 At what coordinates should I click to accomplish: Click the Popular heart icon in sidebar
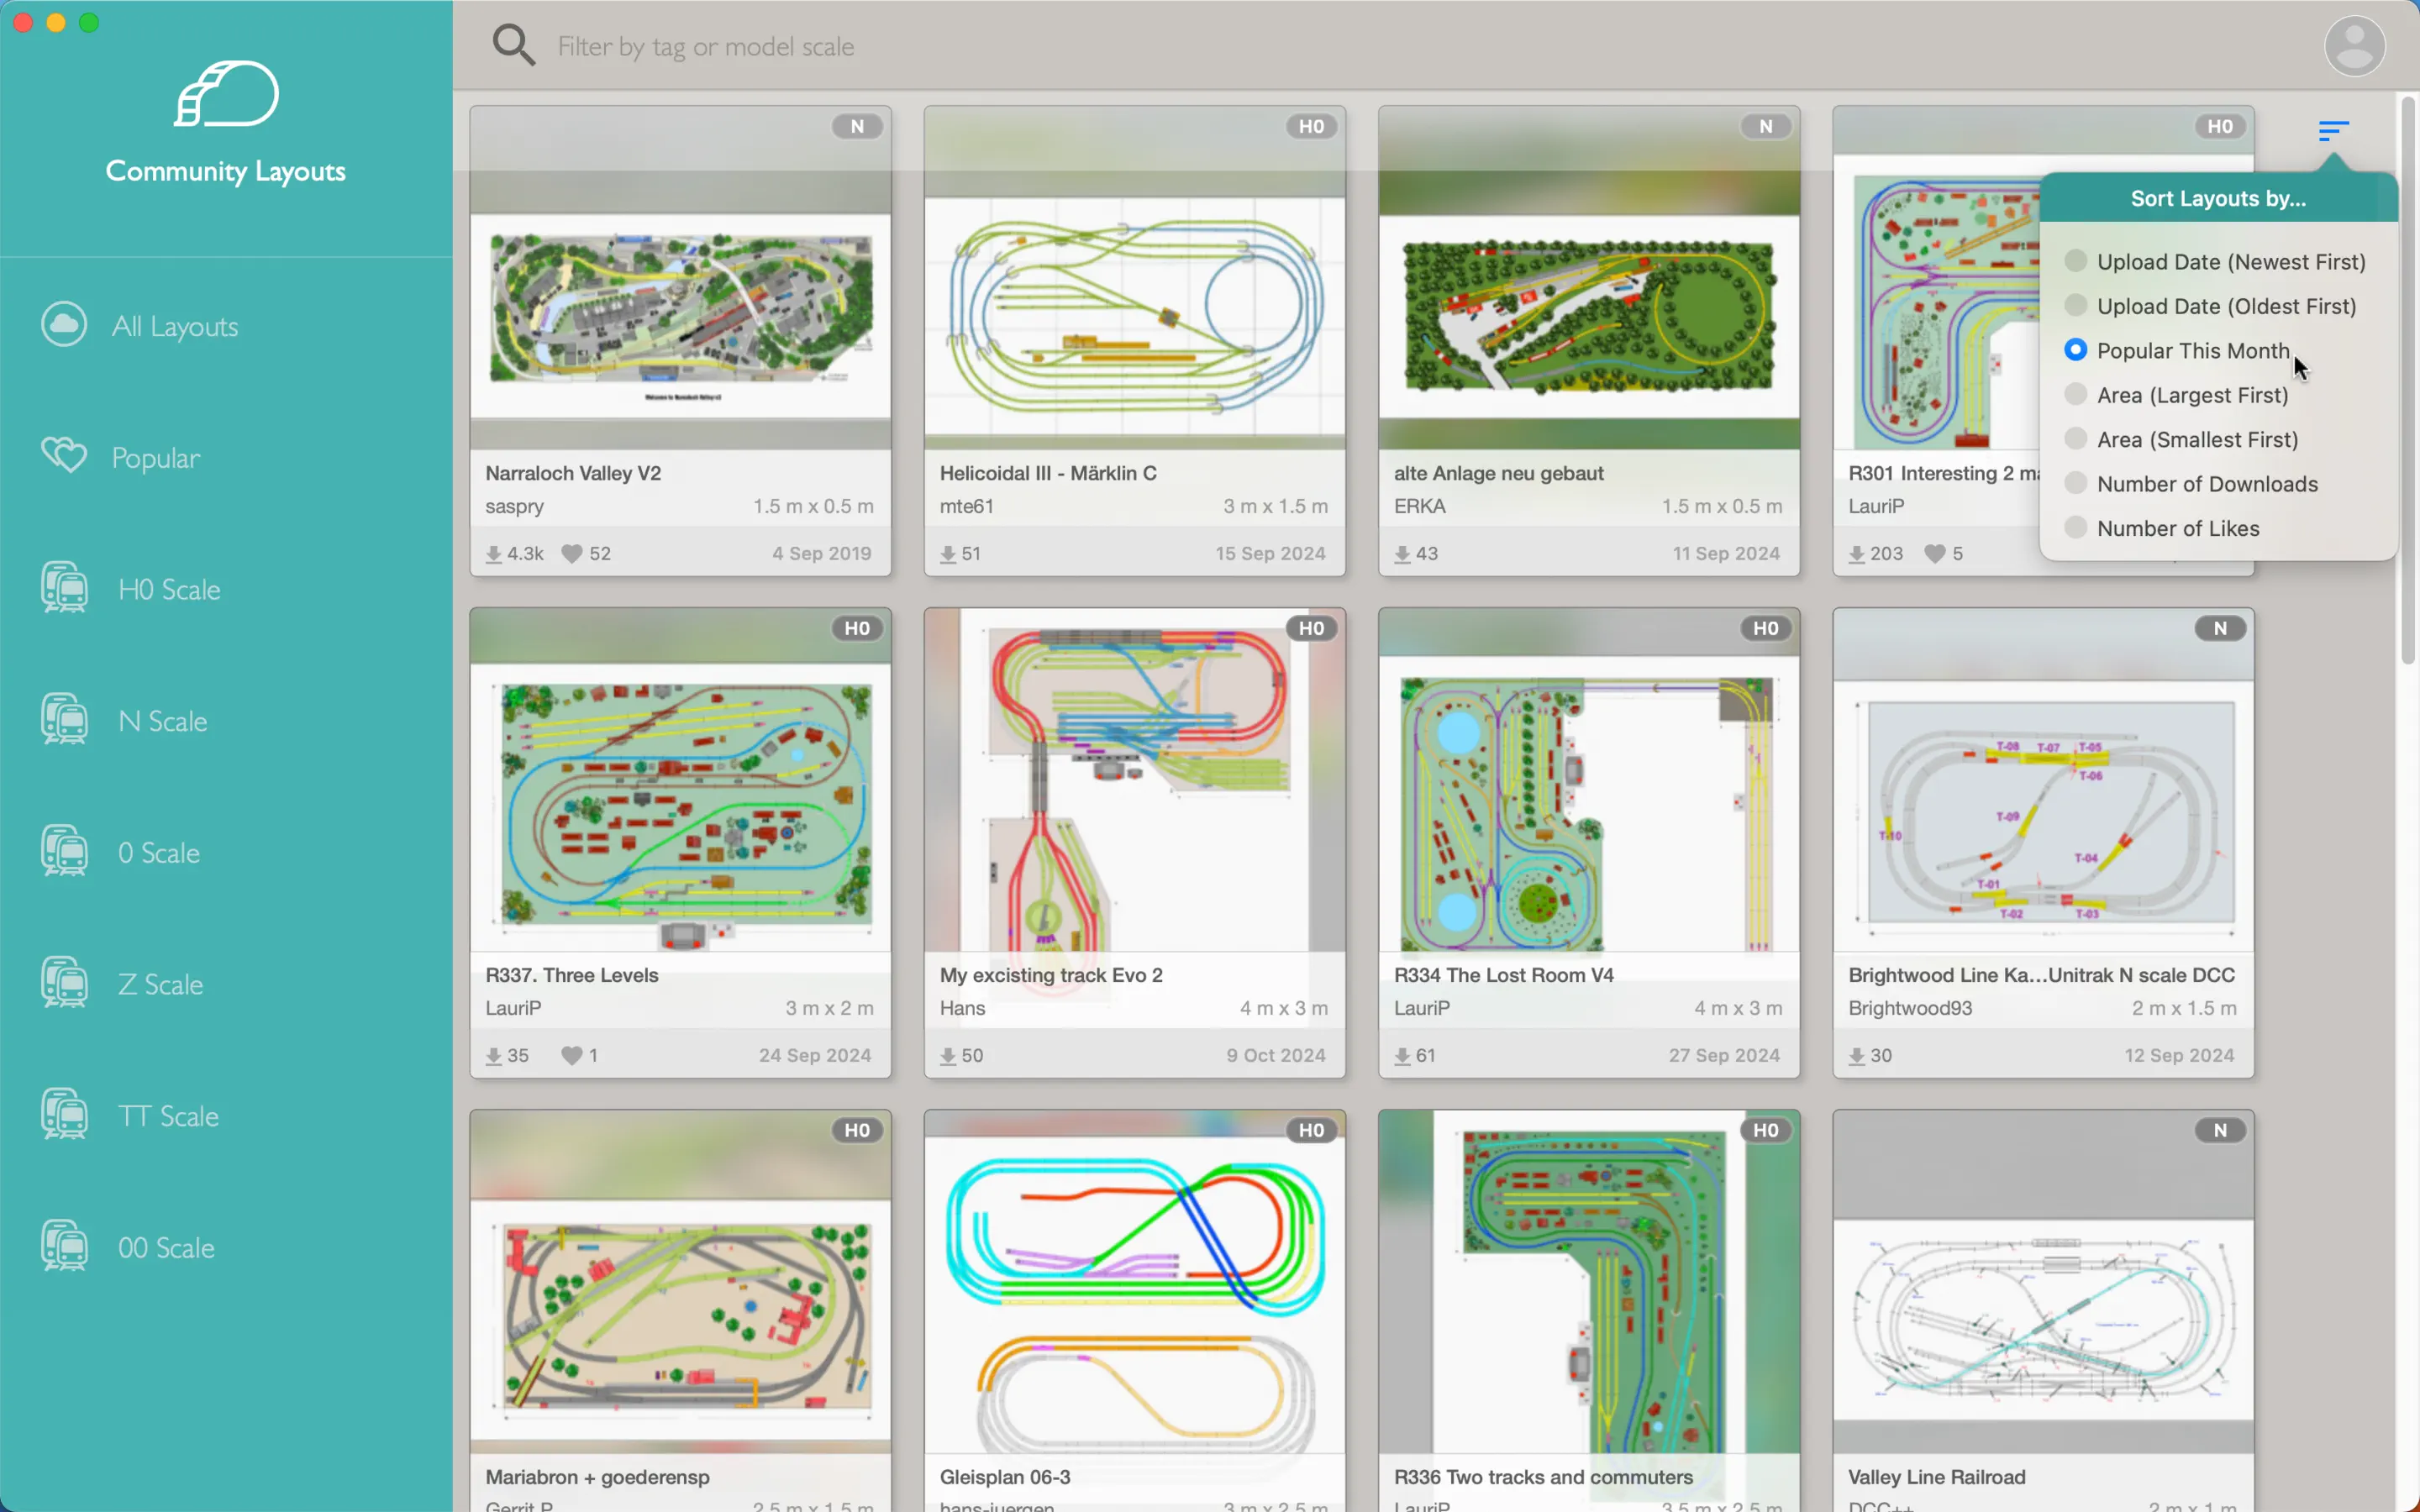pyautogui.click(x=64, y=456)
